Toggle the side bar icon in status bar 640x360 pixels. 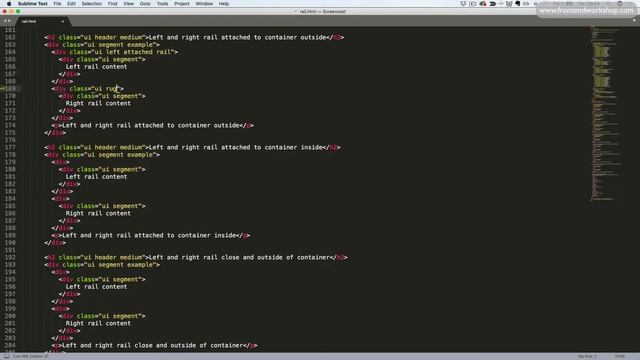(x=7, y=356)
